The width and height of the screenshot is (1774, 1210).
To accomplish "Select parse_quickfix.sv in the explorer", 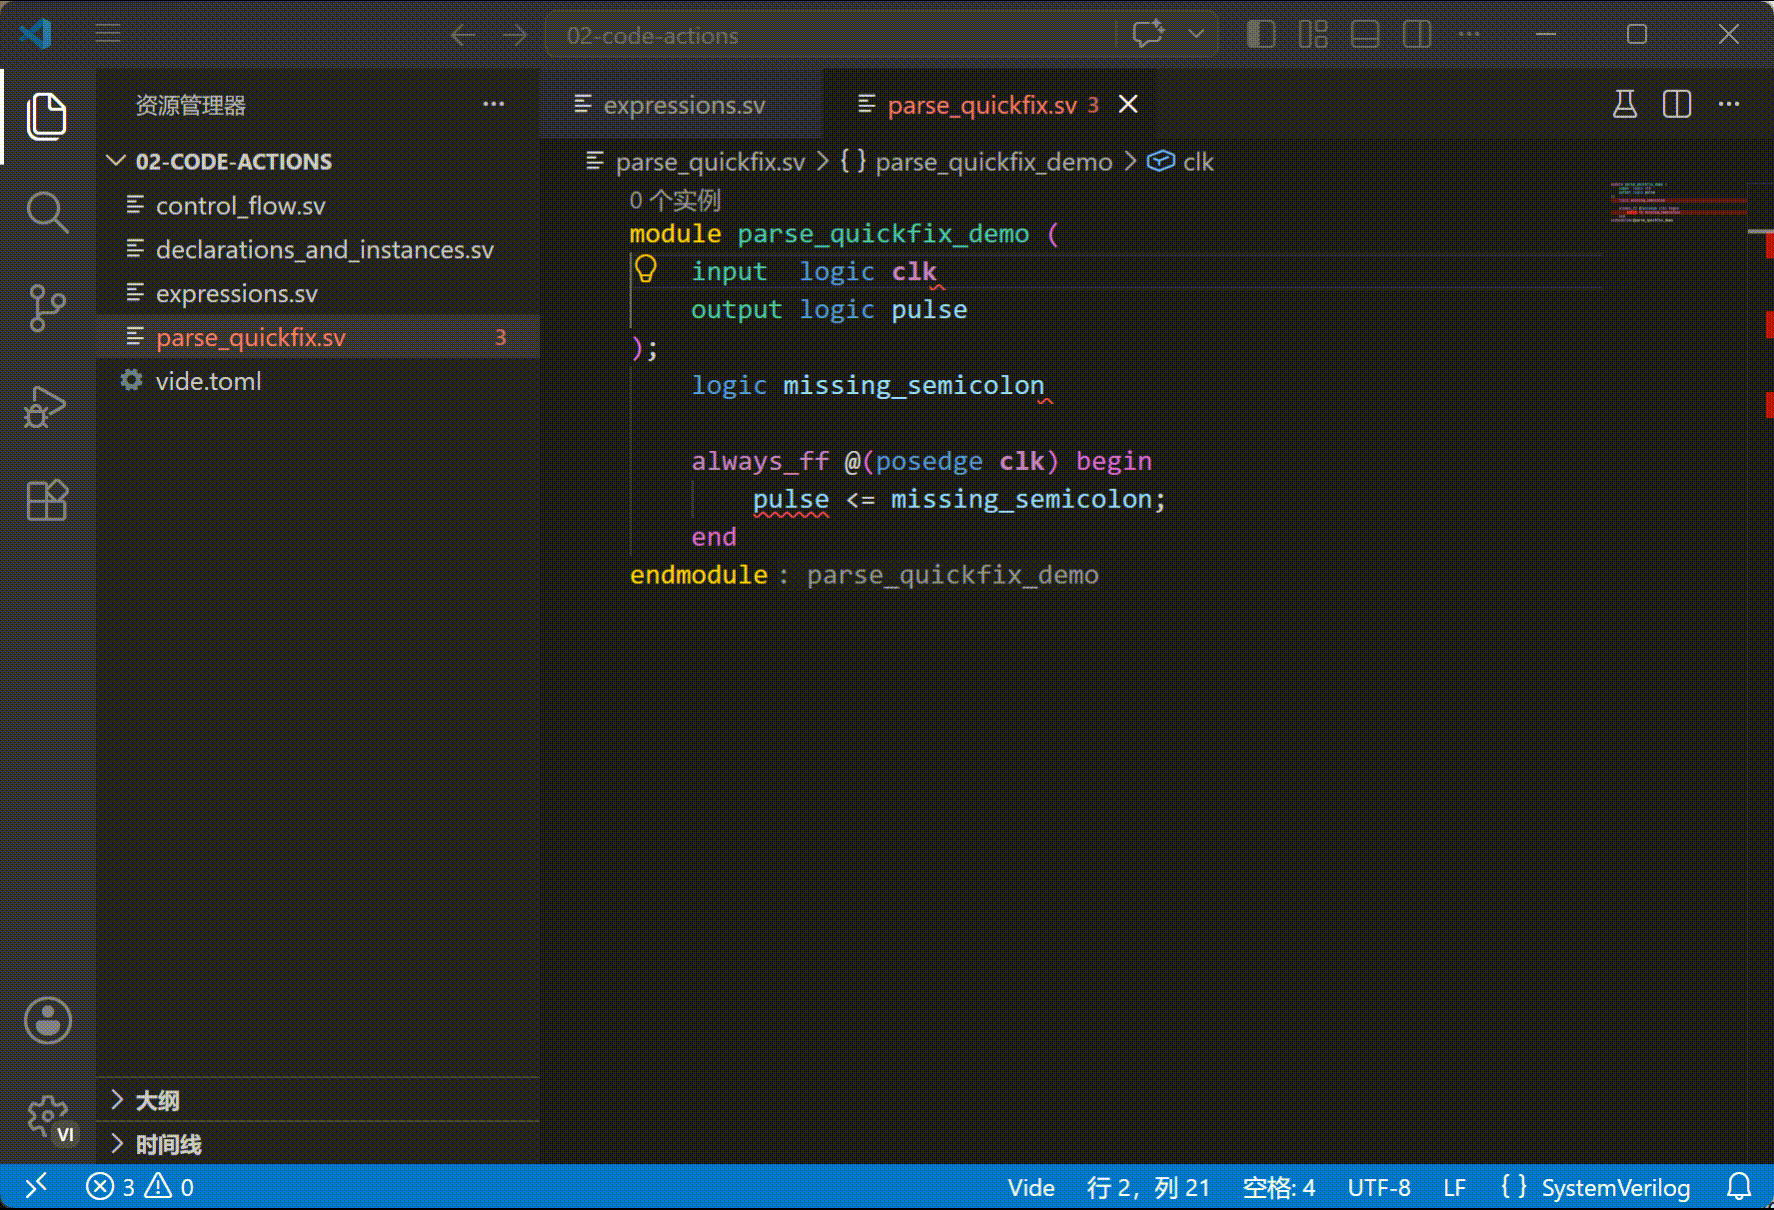I will [318, 337].
